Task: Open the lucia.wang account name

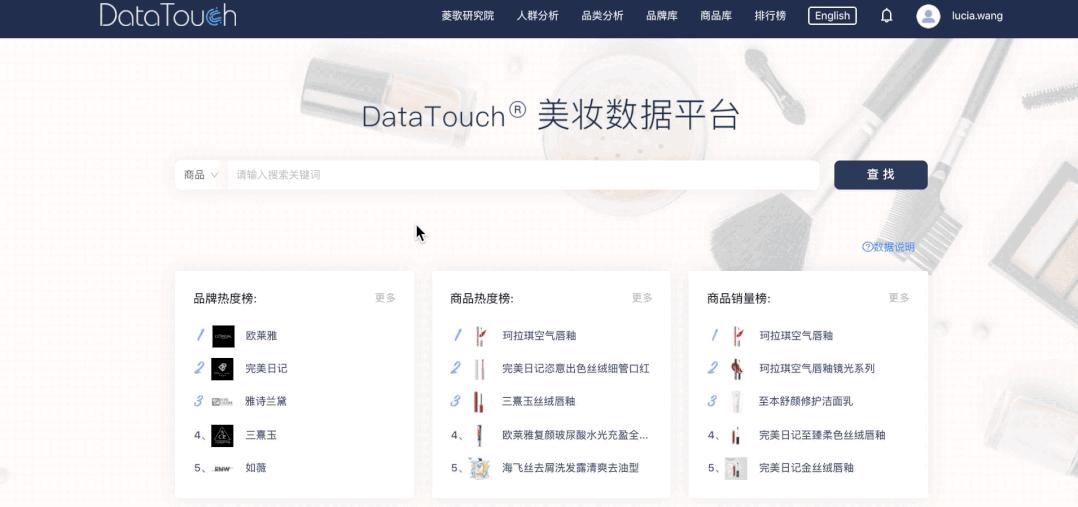Action: click(977, 16)
